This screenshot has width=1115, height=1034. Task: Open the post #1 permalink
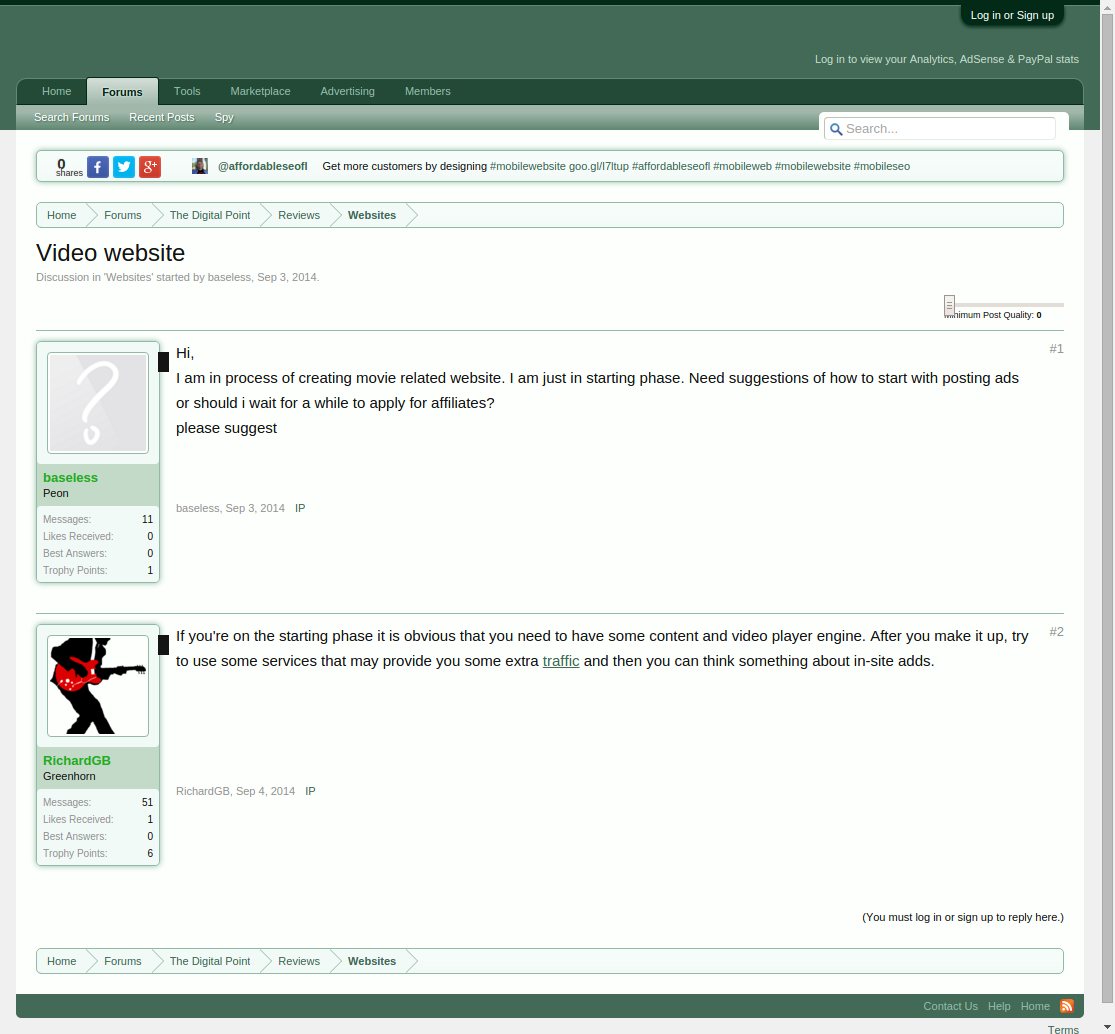click(1056, 349)
